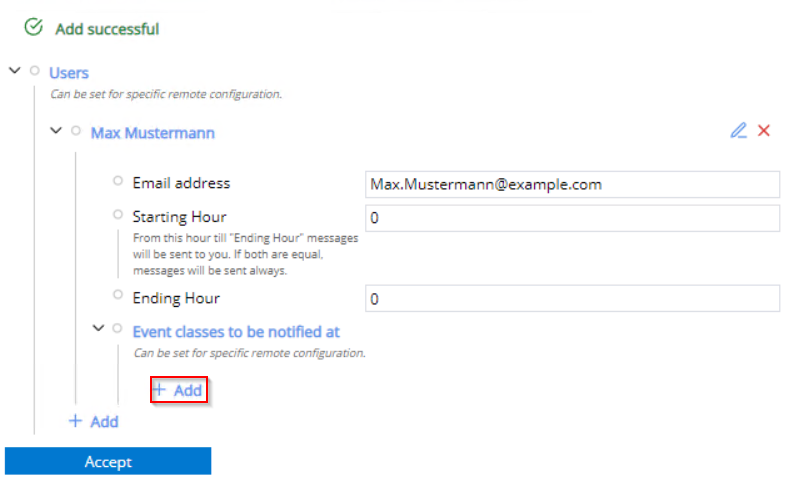The image size is (806, 493).
Task: Click into the Email address text field
Action: (x=572, y=184)
